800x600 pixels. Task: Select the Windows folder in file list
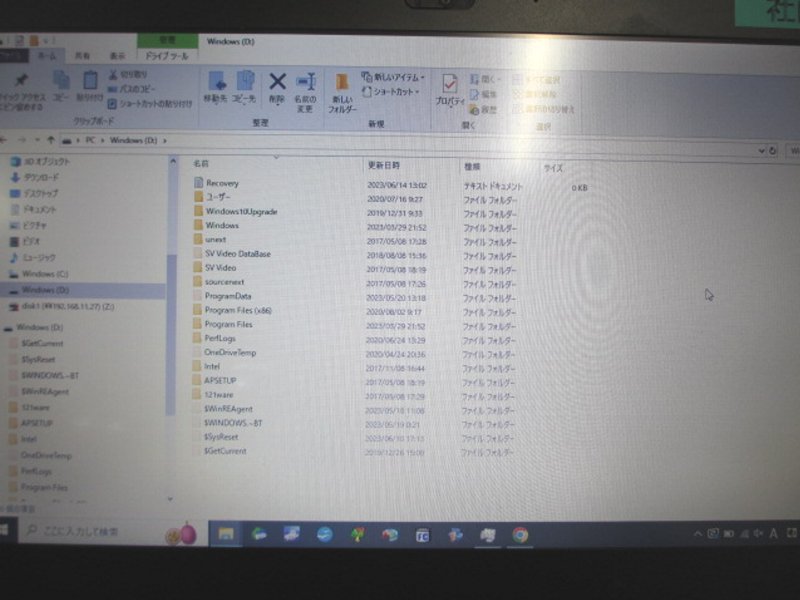216,226
